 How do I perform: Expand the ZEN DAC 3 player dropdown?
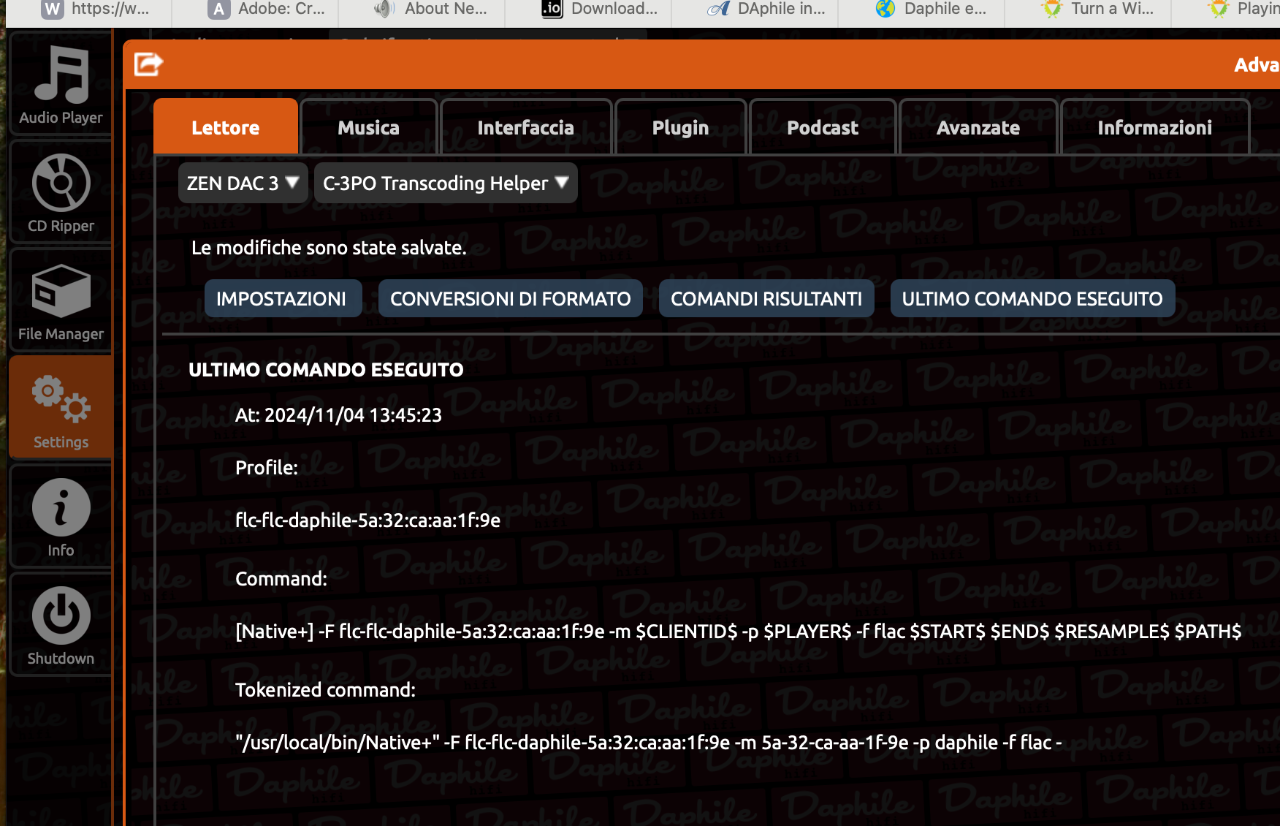(243, 183)
